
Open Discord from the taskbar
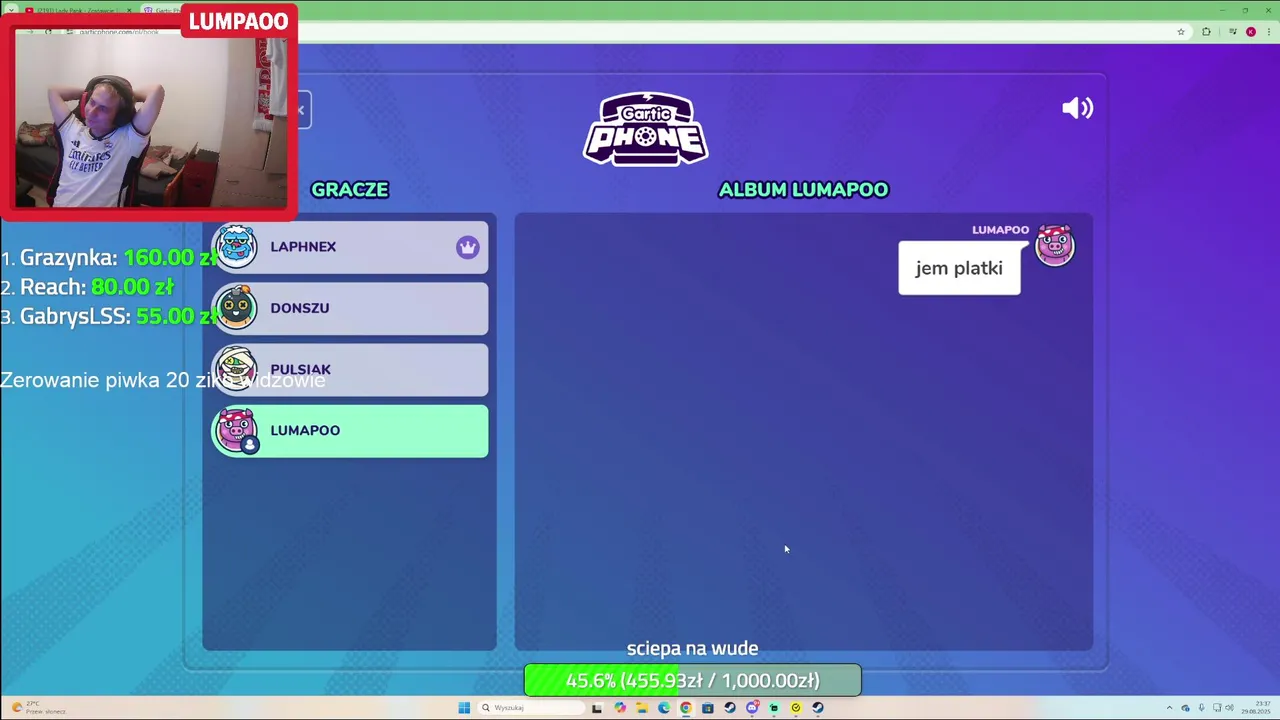point(752,708)
